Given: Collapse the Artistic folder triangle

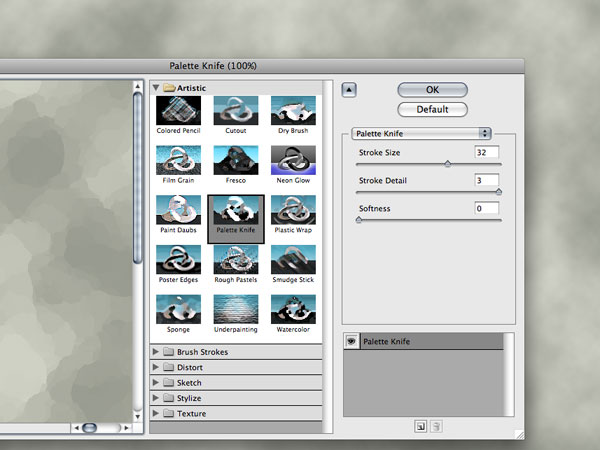Looking at the screenshot, I should (156, 88).
